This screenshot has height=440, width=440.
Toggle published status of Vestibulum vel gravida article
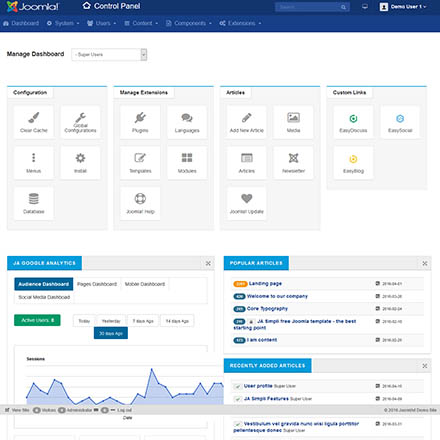(x=237, y=424)
